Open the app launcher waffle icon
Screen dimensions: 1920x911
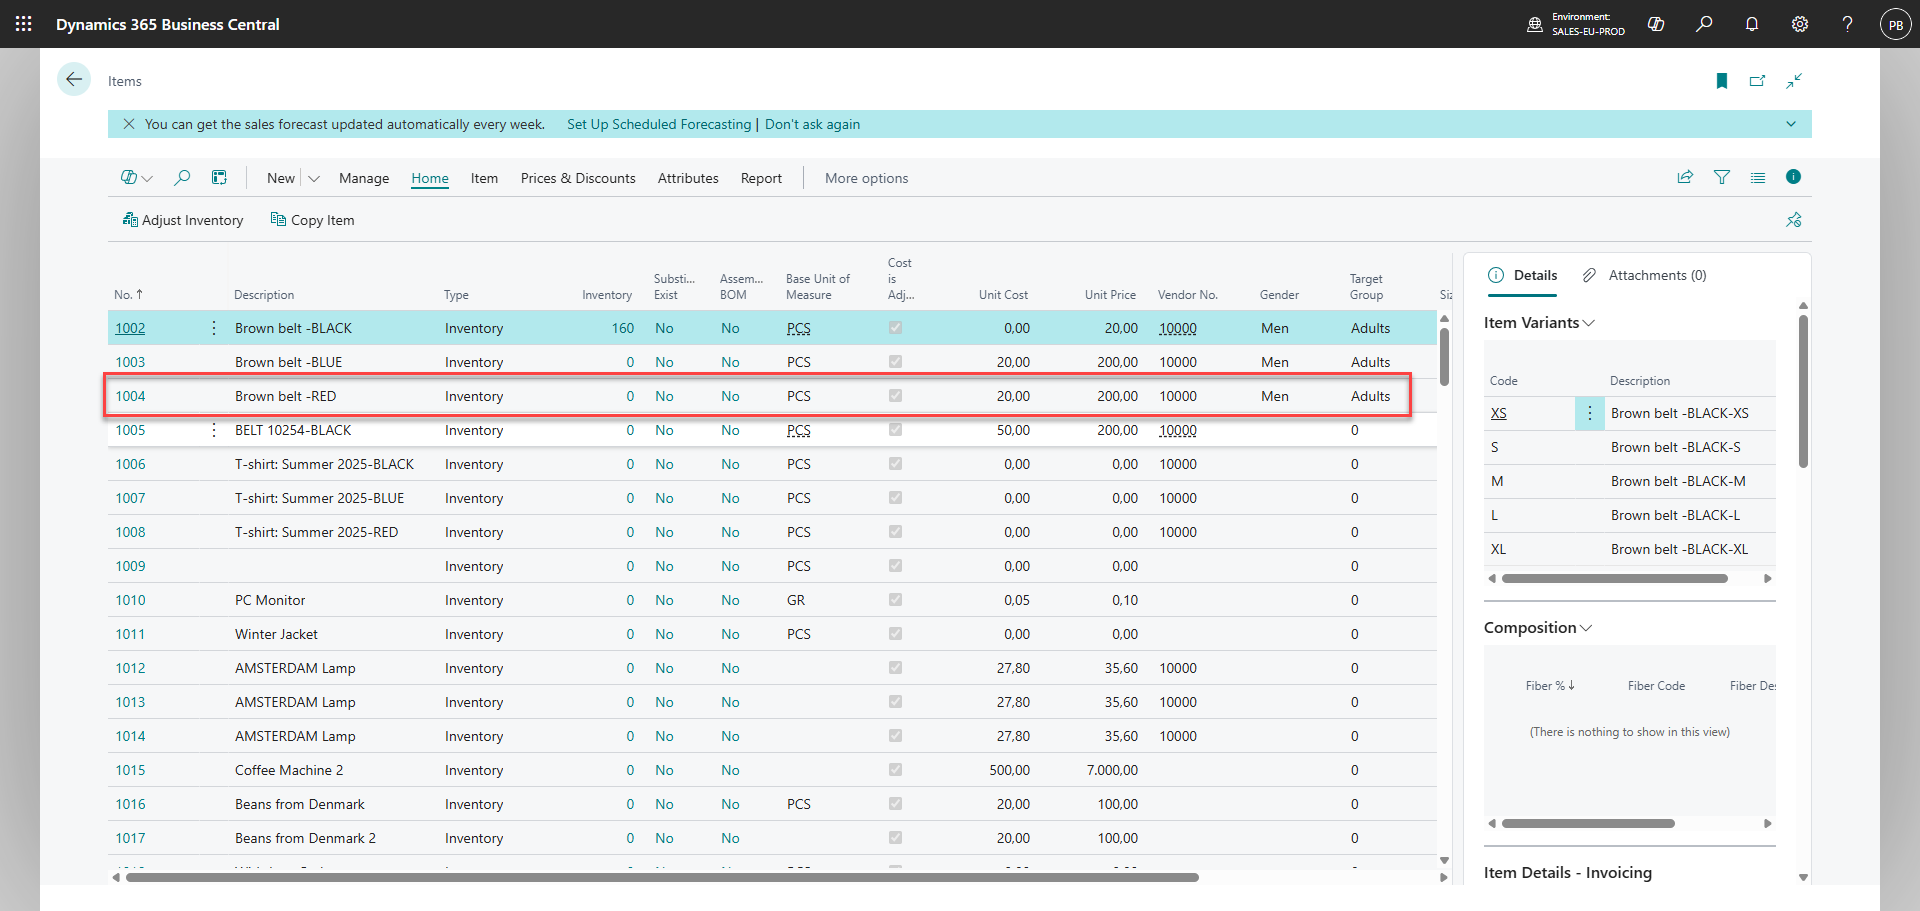pyautogui.click(x=24, y=24)
